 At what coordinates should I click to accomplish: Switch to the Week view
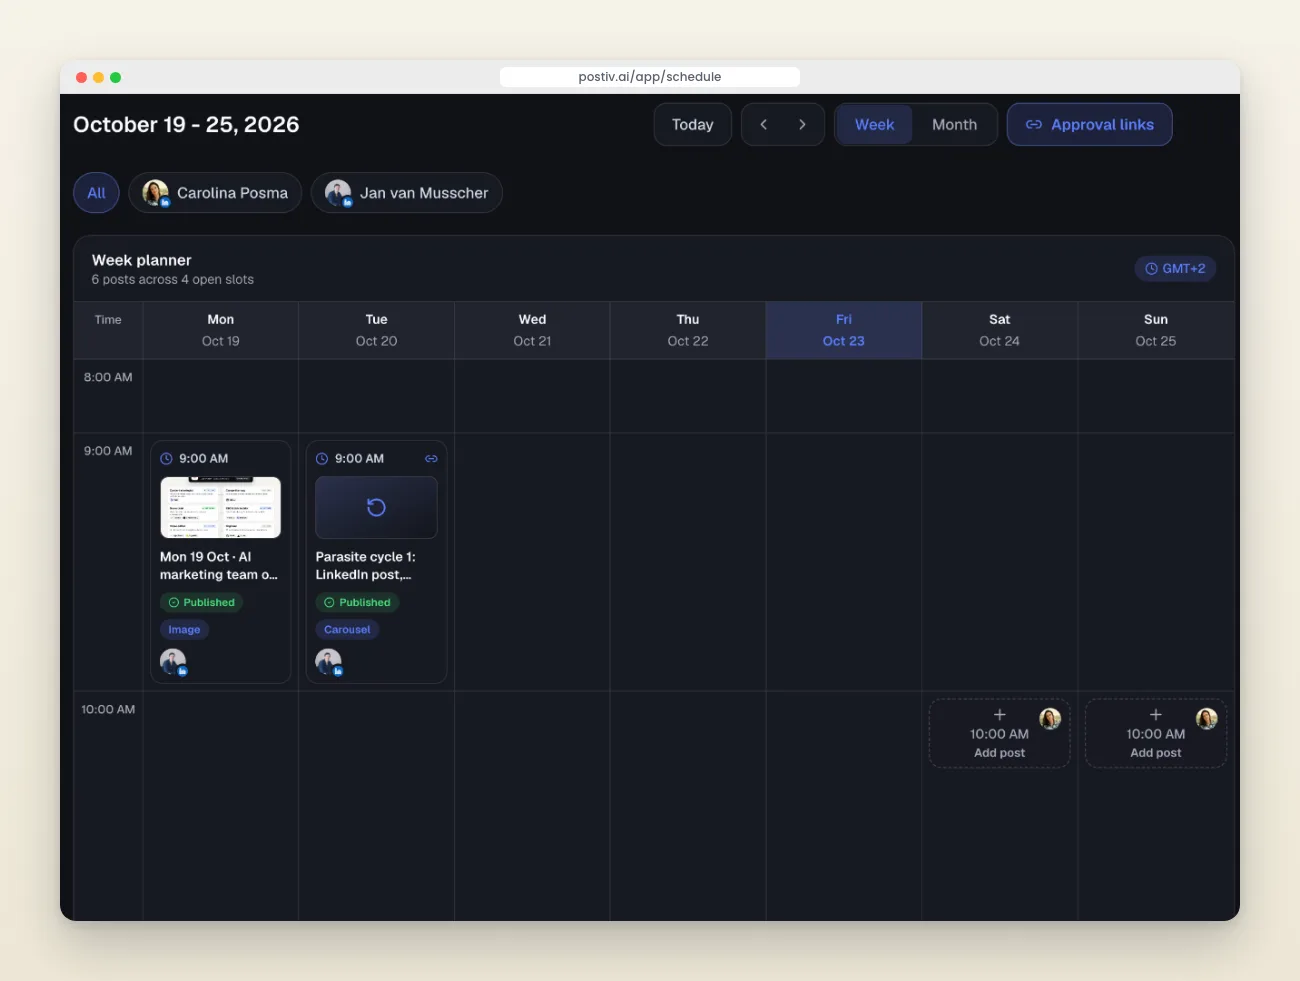click(x=874, y=124)
